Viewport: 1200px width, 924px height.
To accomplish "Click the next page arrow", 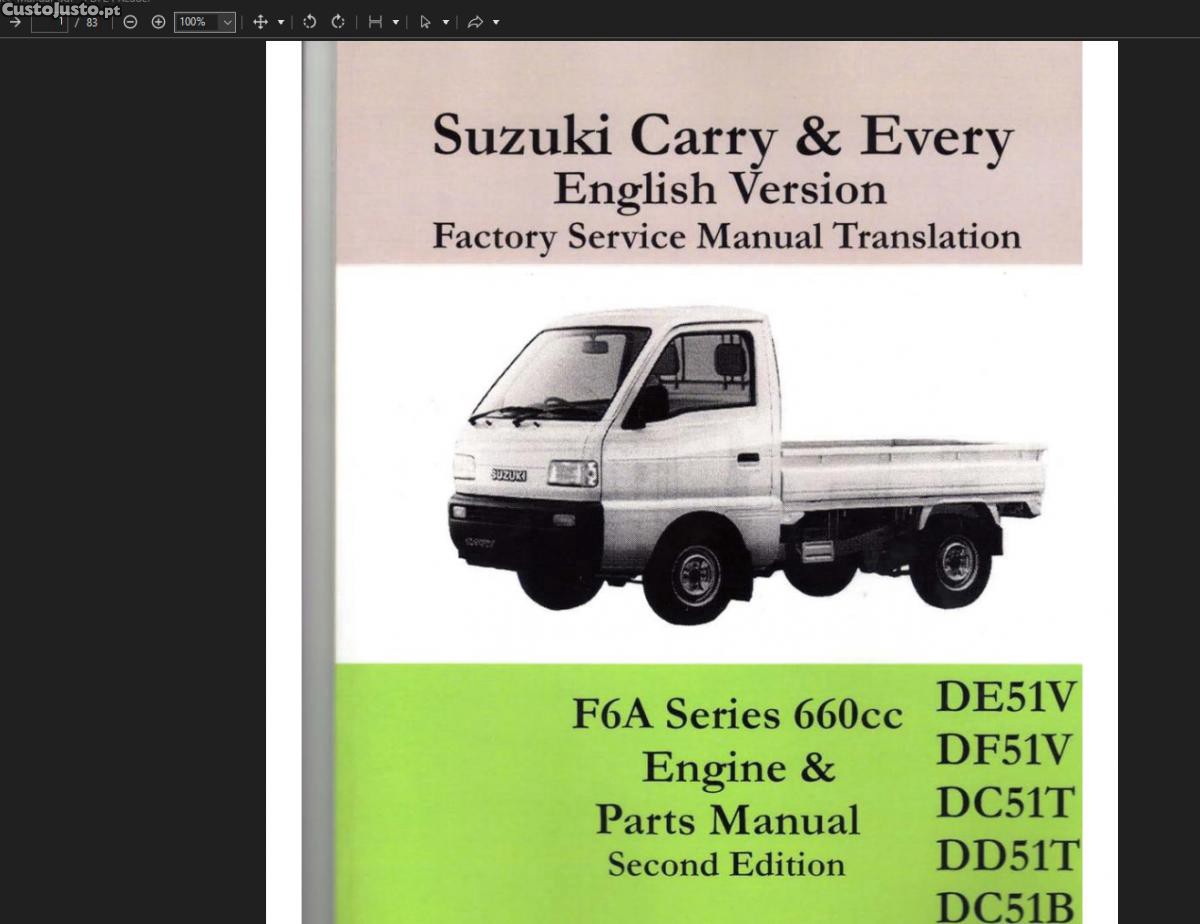I will [x=15, y=22].
